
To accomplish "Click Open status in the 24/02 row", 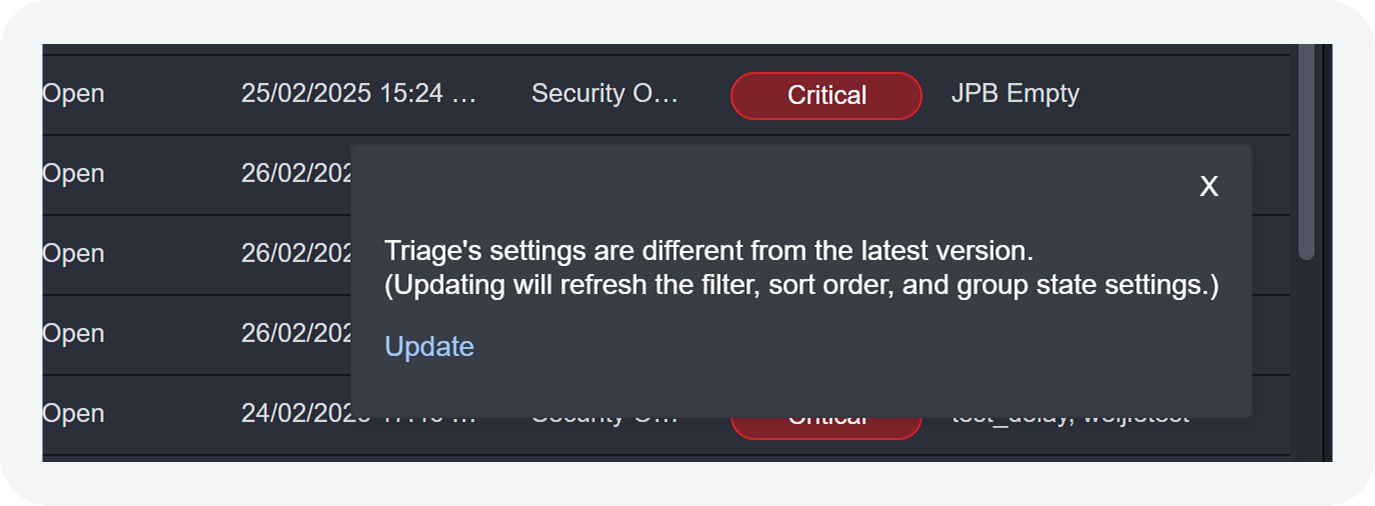I will pyautogui.click(x=73, y=414).
